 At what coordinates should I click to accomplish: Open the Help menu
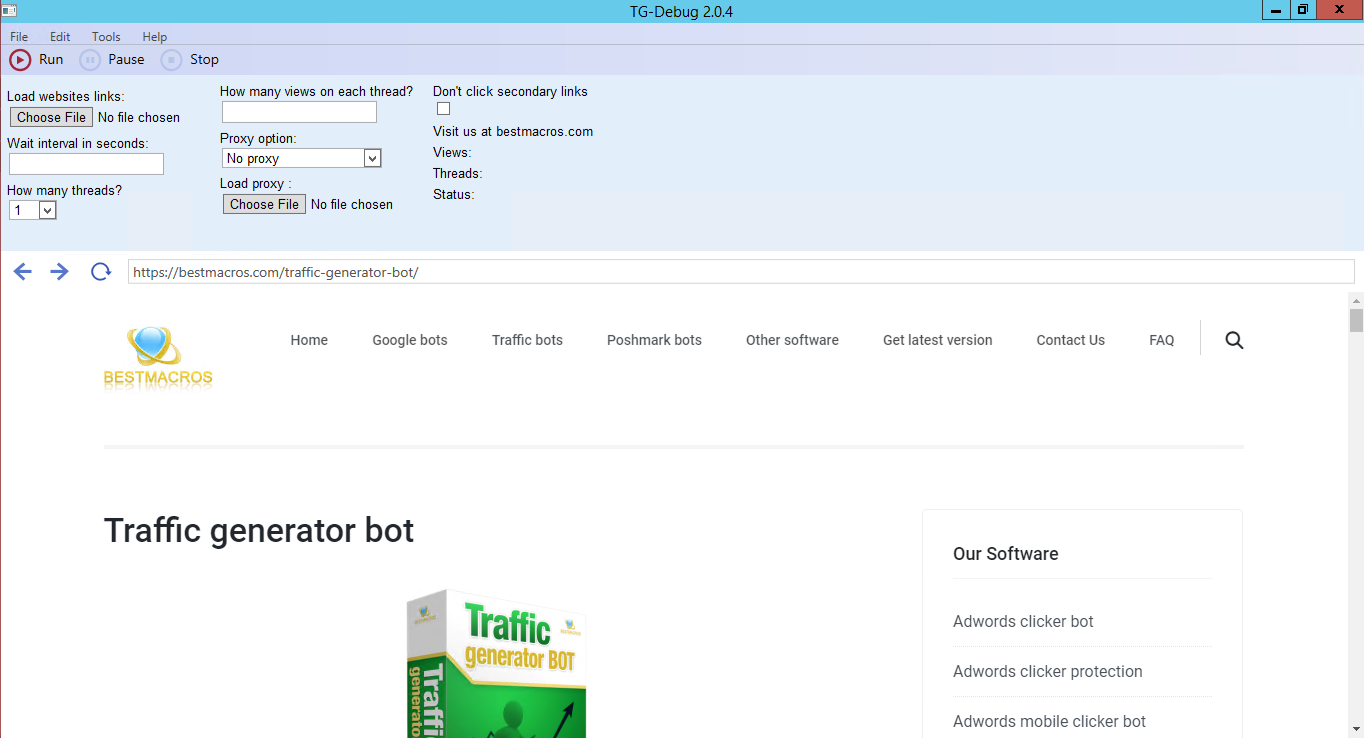pos(154,37)
